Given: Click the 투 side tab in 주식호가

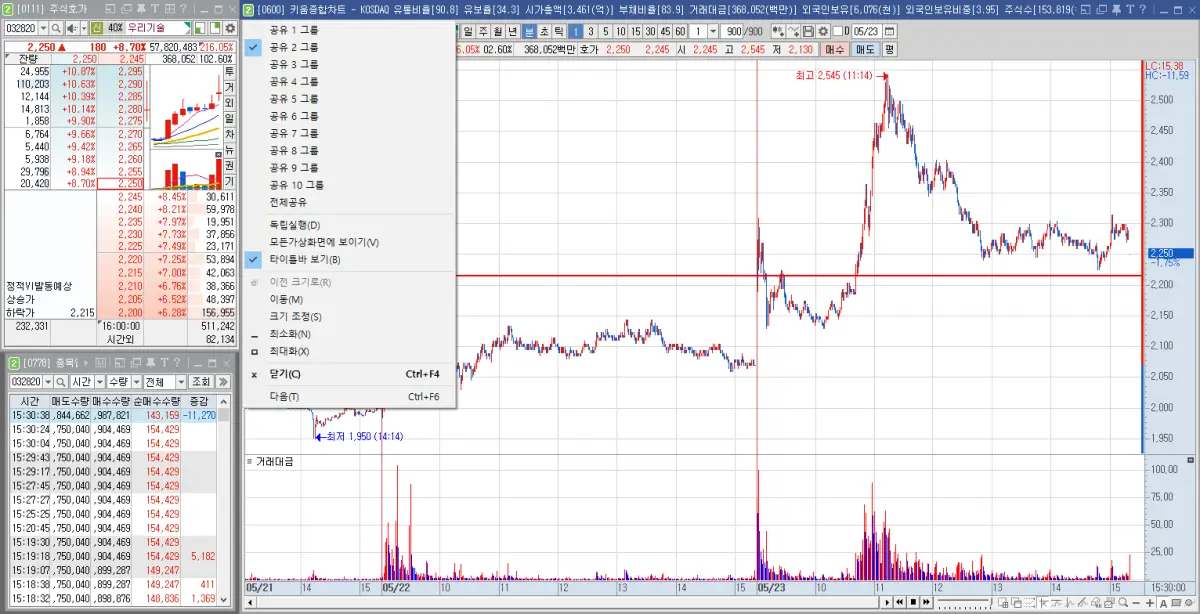Looking at the screenshot, I should [x=229, y=72].
